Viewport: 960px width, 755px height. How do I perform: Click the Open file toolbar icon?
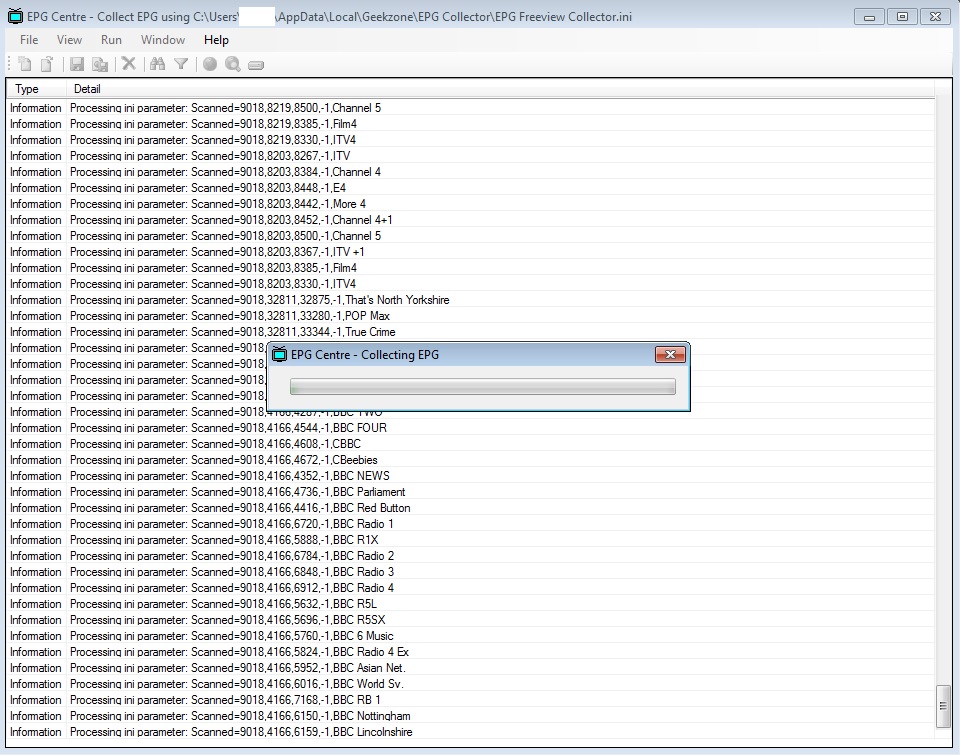pyautogui.click(x=46, y=64)
